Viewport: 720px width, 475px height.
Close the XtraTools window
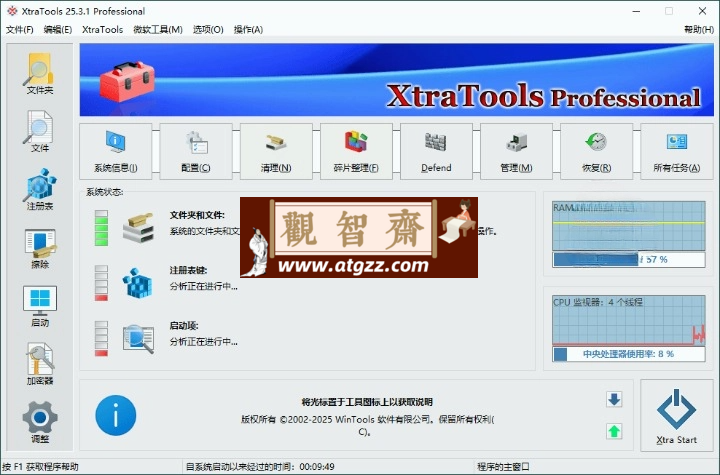click(703, 11)
